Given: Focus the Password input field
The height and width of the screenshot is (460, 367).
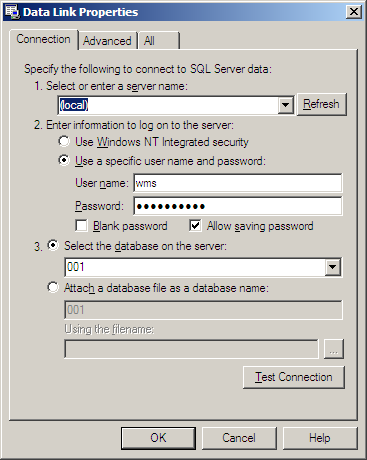Looking at the screenshot, I should click(x=238, y=206).
